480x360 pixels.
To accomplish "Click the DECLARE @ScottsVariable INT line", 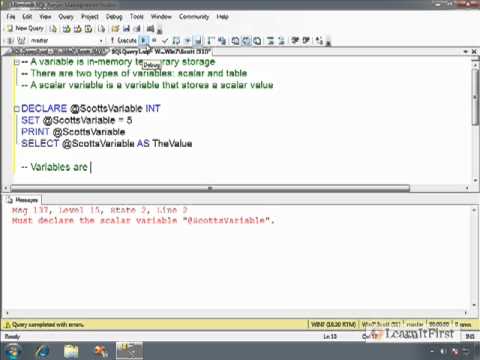I will point(90,108).
